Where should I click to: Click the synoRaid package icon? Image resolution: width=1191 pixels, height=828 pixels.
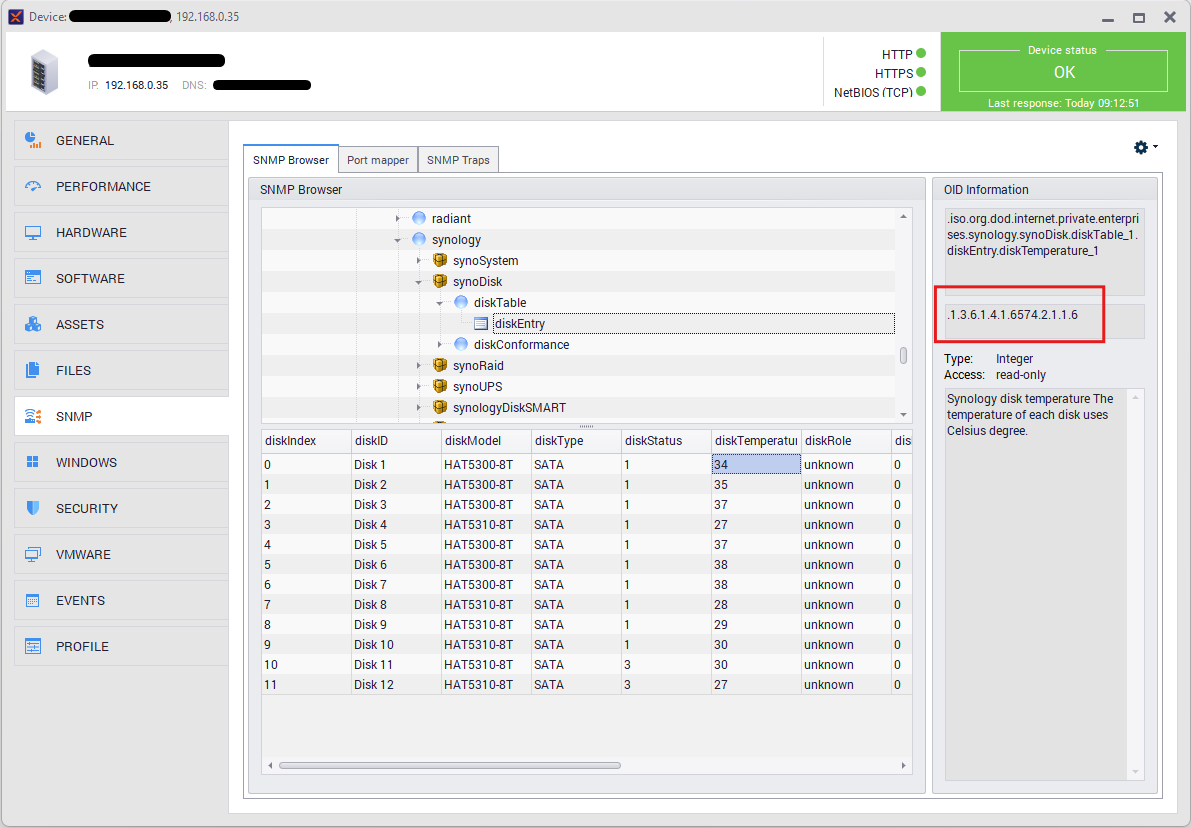click(439, 366)
